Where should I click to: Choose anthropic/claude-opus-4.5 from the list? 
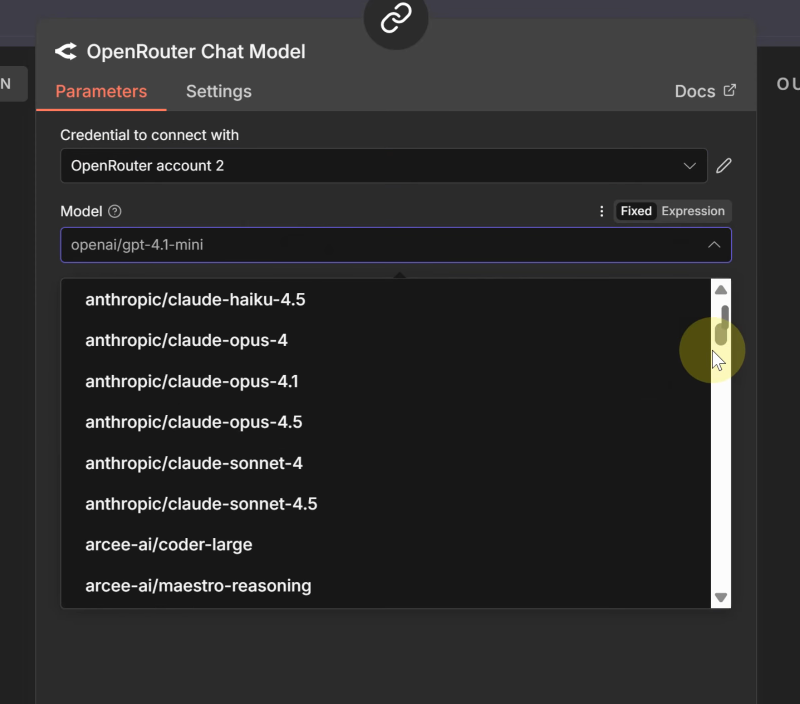click(x=194, y=422)
